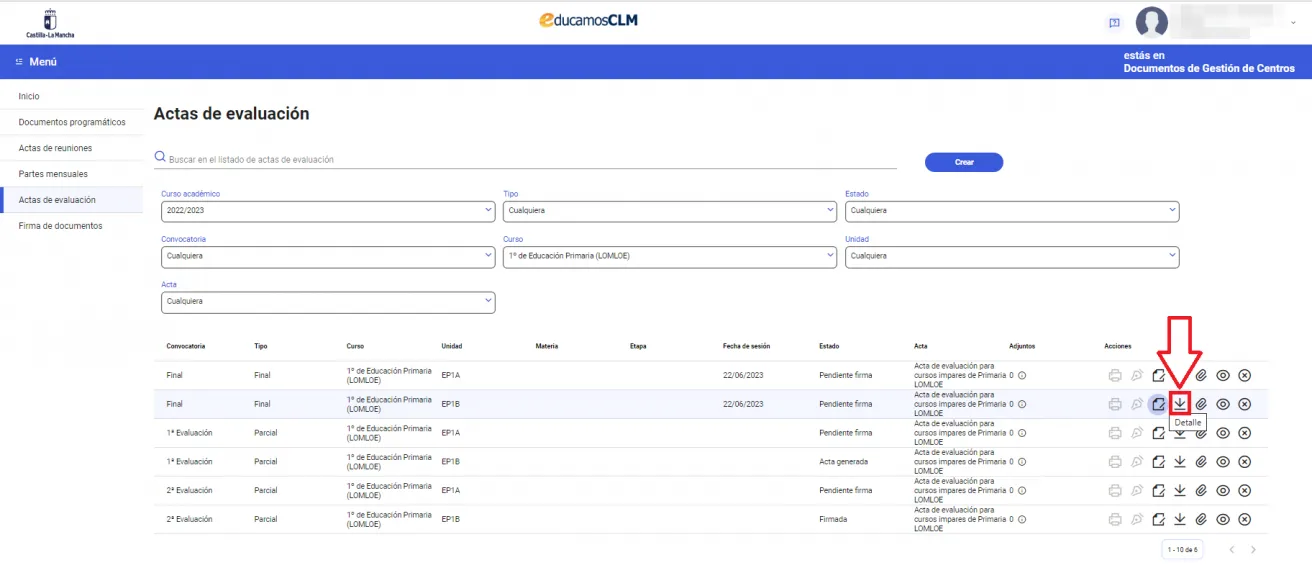Click the eye icon in the first Final EP1A row
The width and height of the screenshot is (1312, 573).
click(1222, 376)
